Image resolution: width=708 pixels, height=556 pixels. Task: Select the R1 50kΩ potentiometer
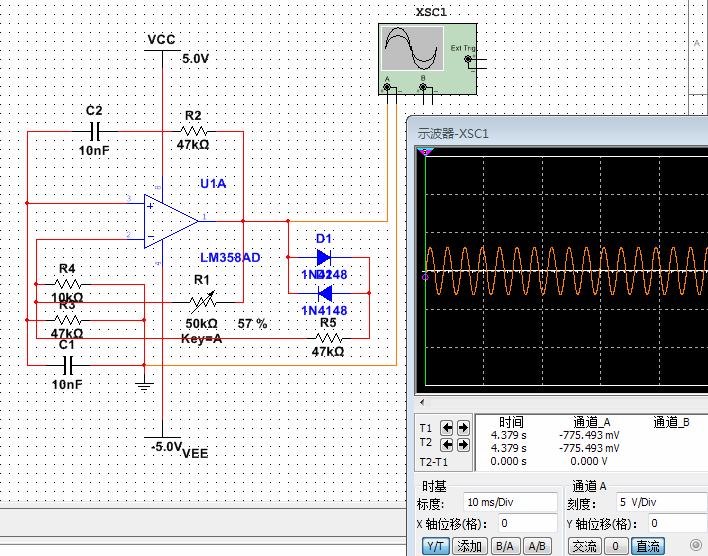pyautogui.click(x=203, y=302)
